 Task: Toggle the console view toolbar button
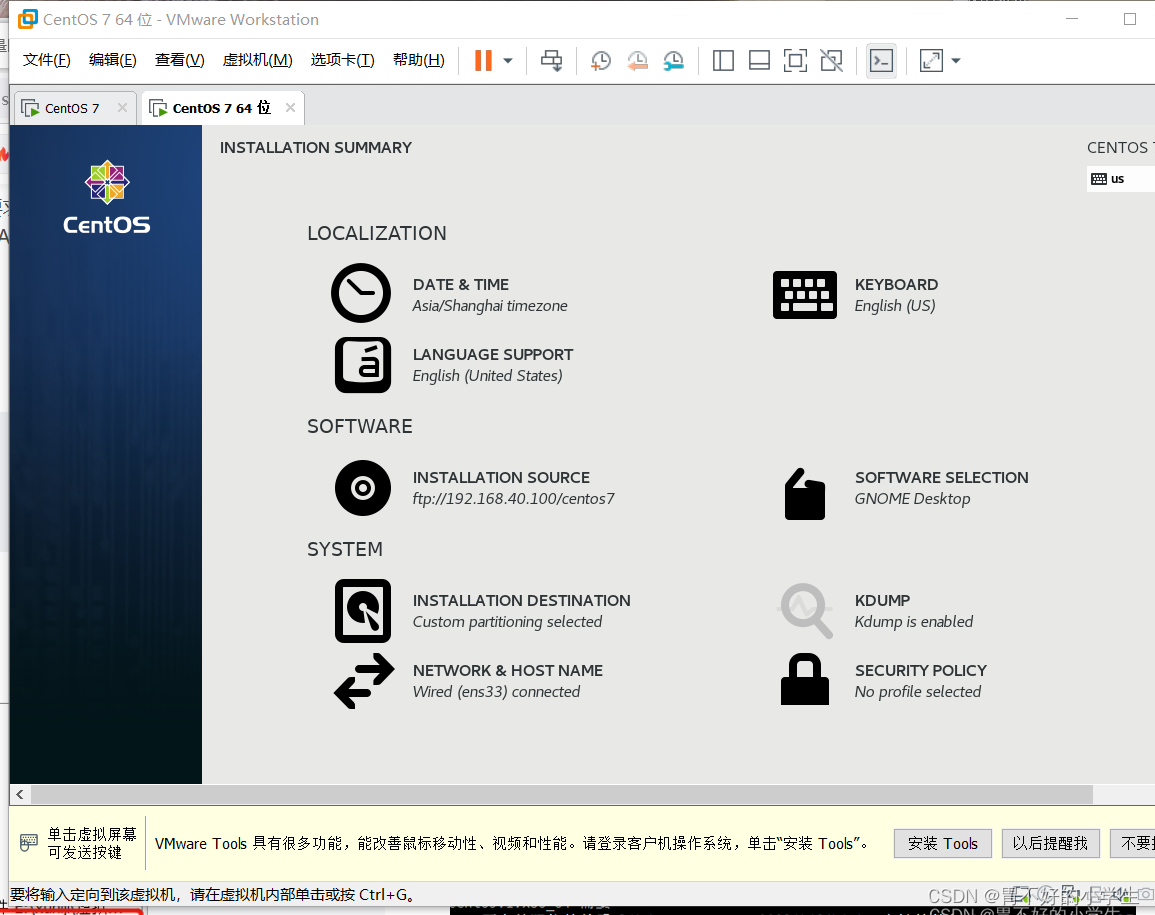tap(880, 61)
